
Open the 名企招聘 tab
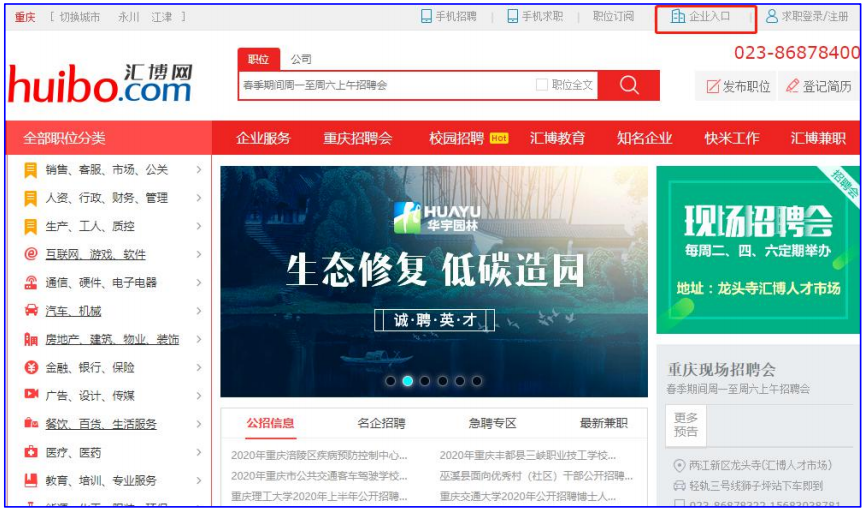[381, 423]
